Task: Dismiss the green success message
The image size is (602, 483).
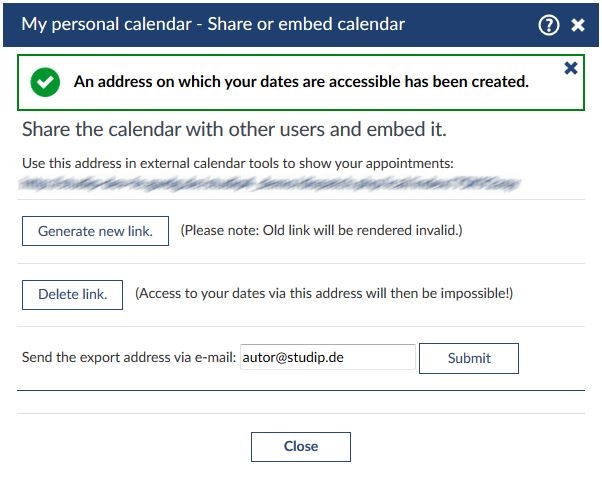Action: [x=571, y=68]
